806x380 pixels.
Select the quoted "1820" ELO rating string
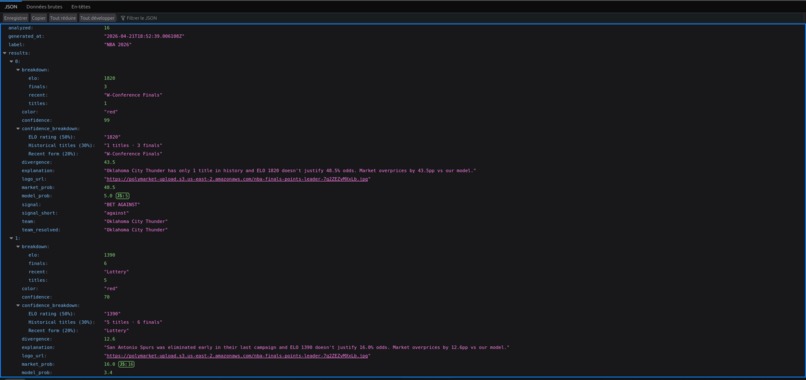(x=112, y=137)
